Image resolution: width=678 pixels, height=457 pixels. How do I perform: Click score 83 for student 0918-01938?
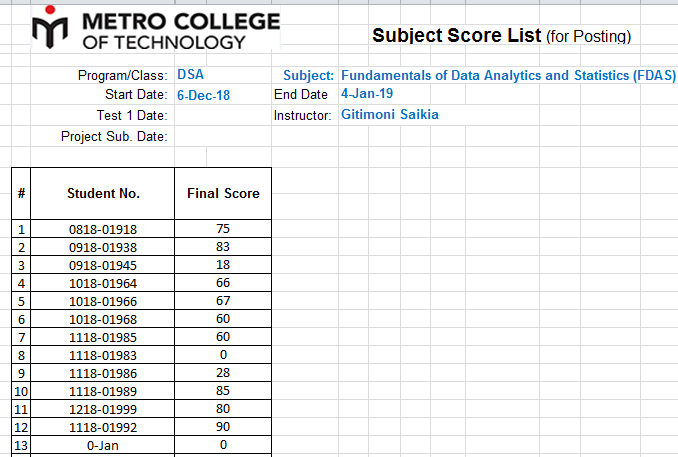(x=223, y=247)
